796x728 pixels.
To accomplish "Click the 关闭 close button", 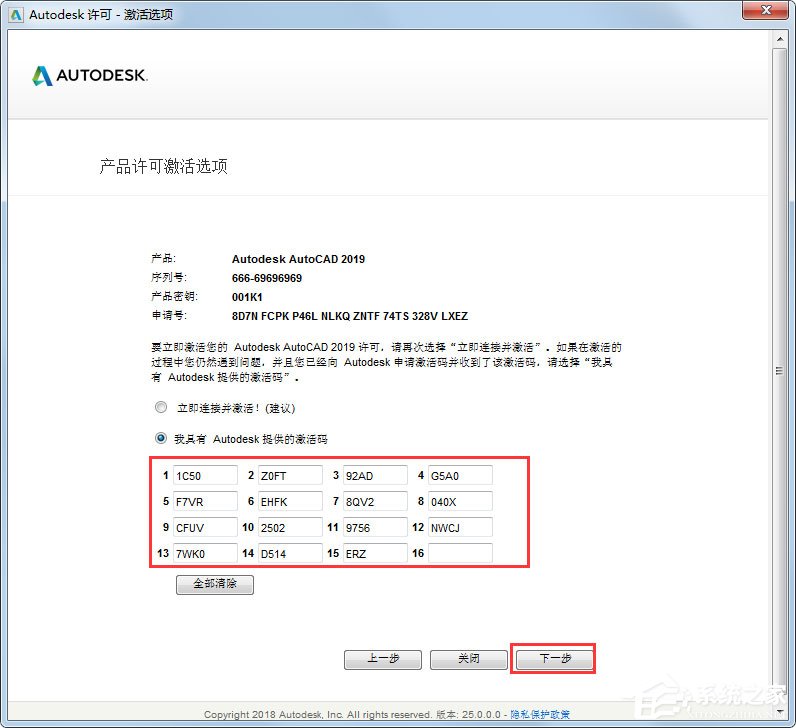I will 469,659.
